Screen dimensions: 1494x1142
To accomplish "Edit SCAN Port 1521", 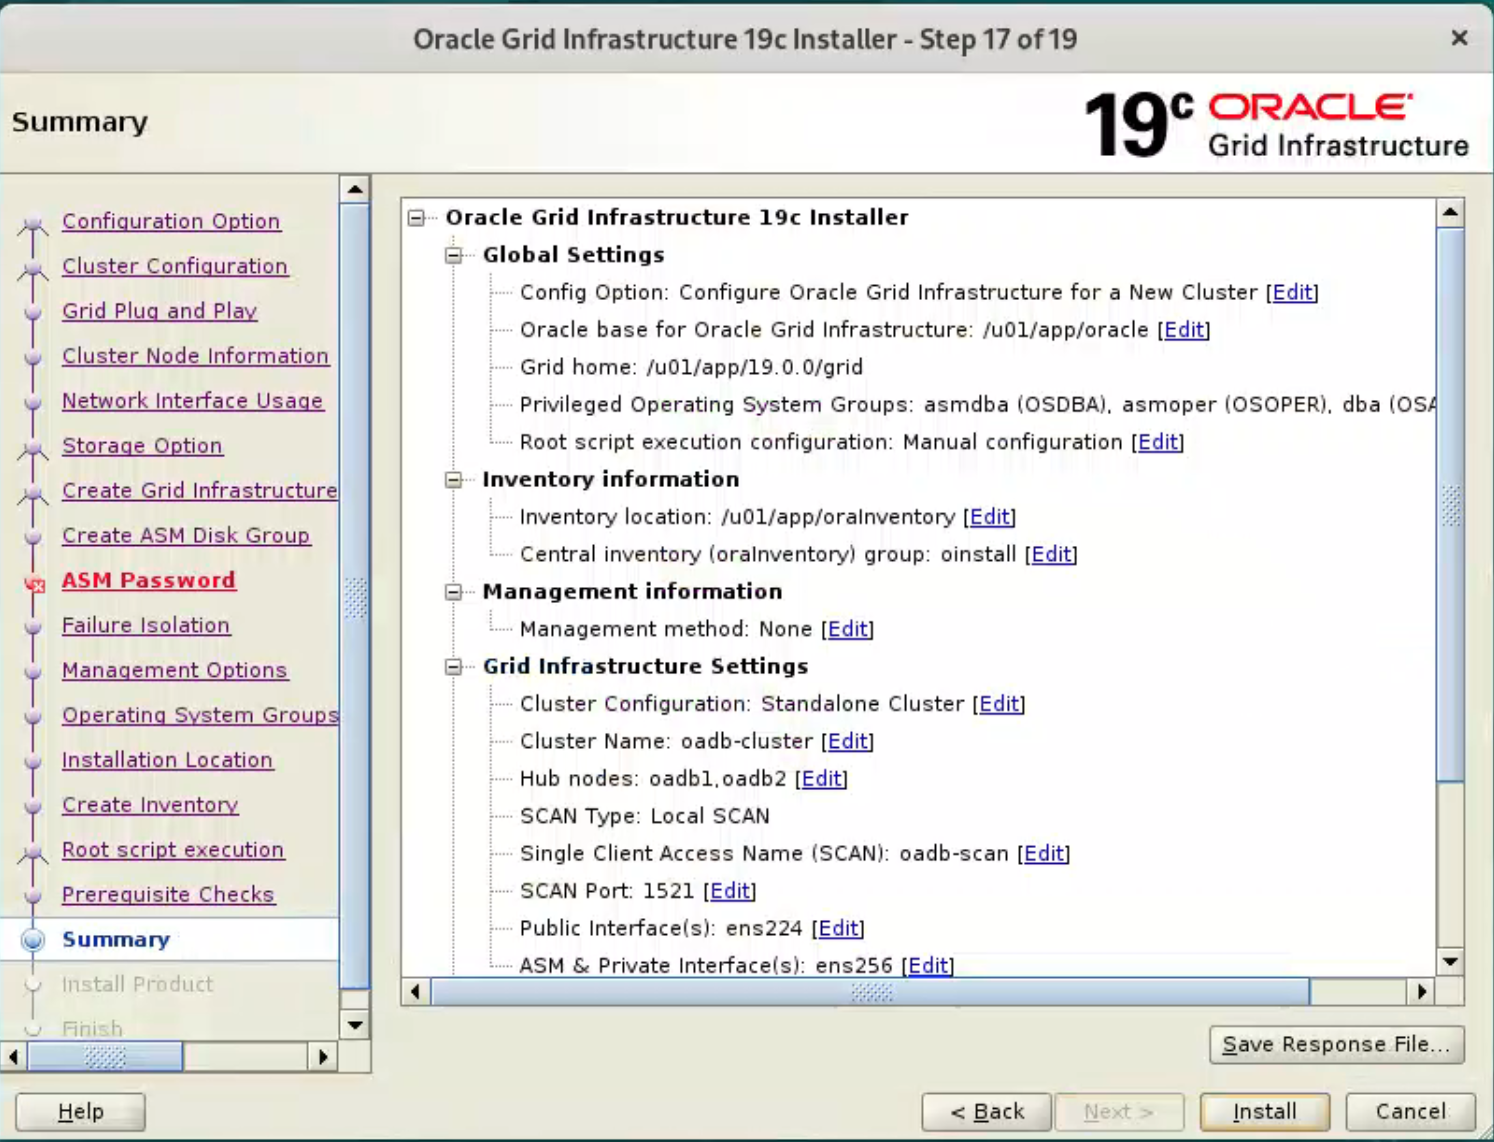I will pos(730,891).
